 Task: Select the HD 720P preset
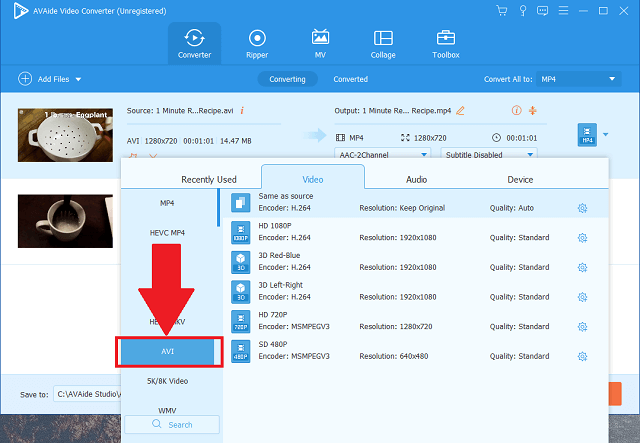[x=416, y=321]
